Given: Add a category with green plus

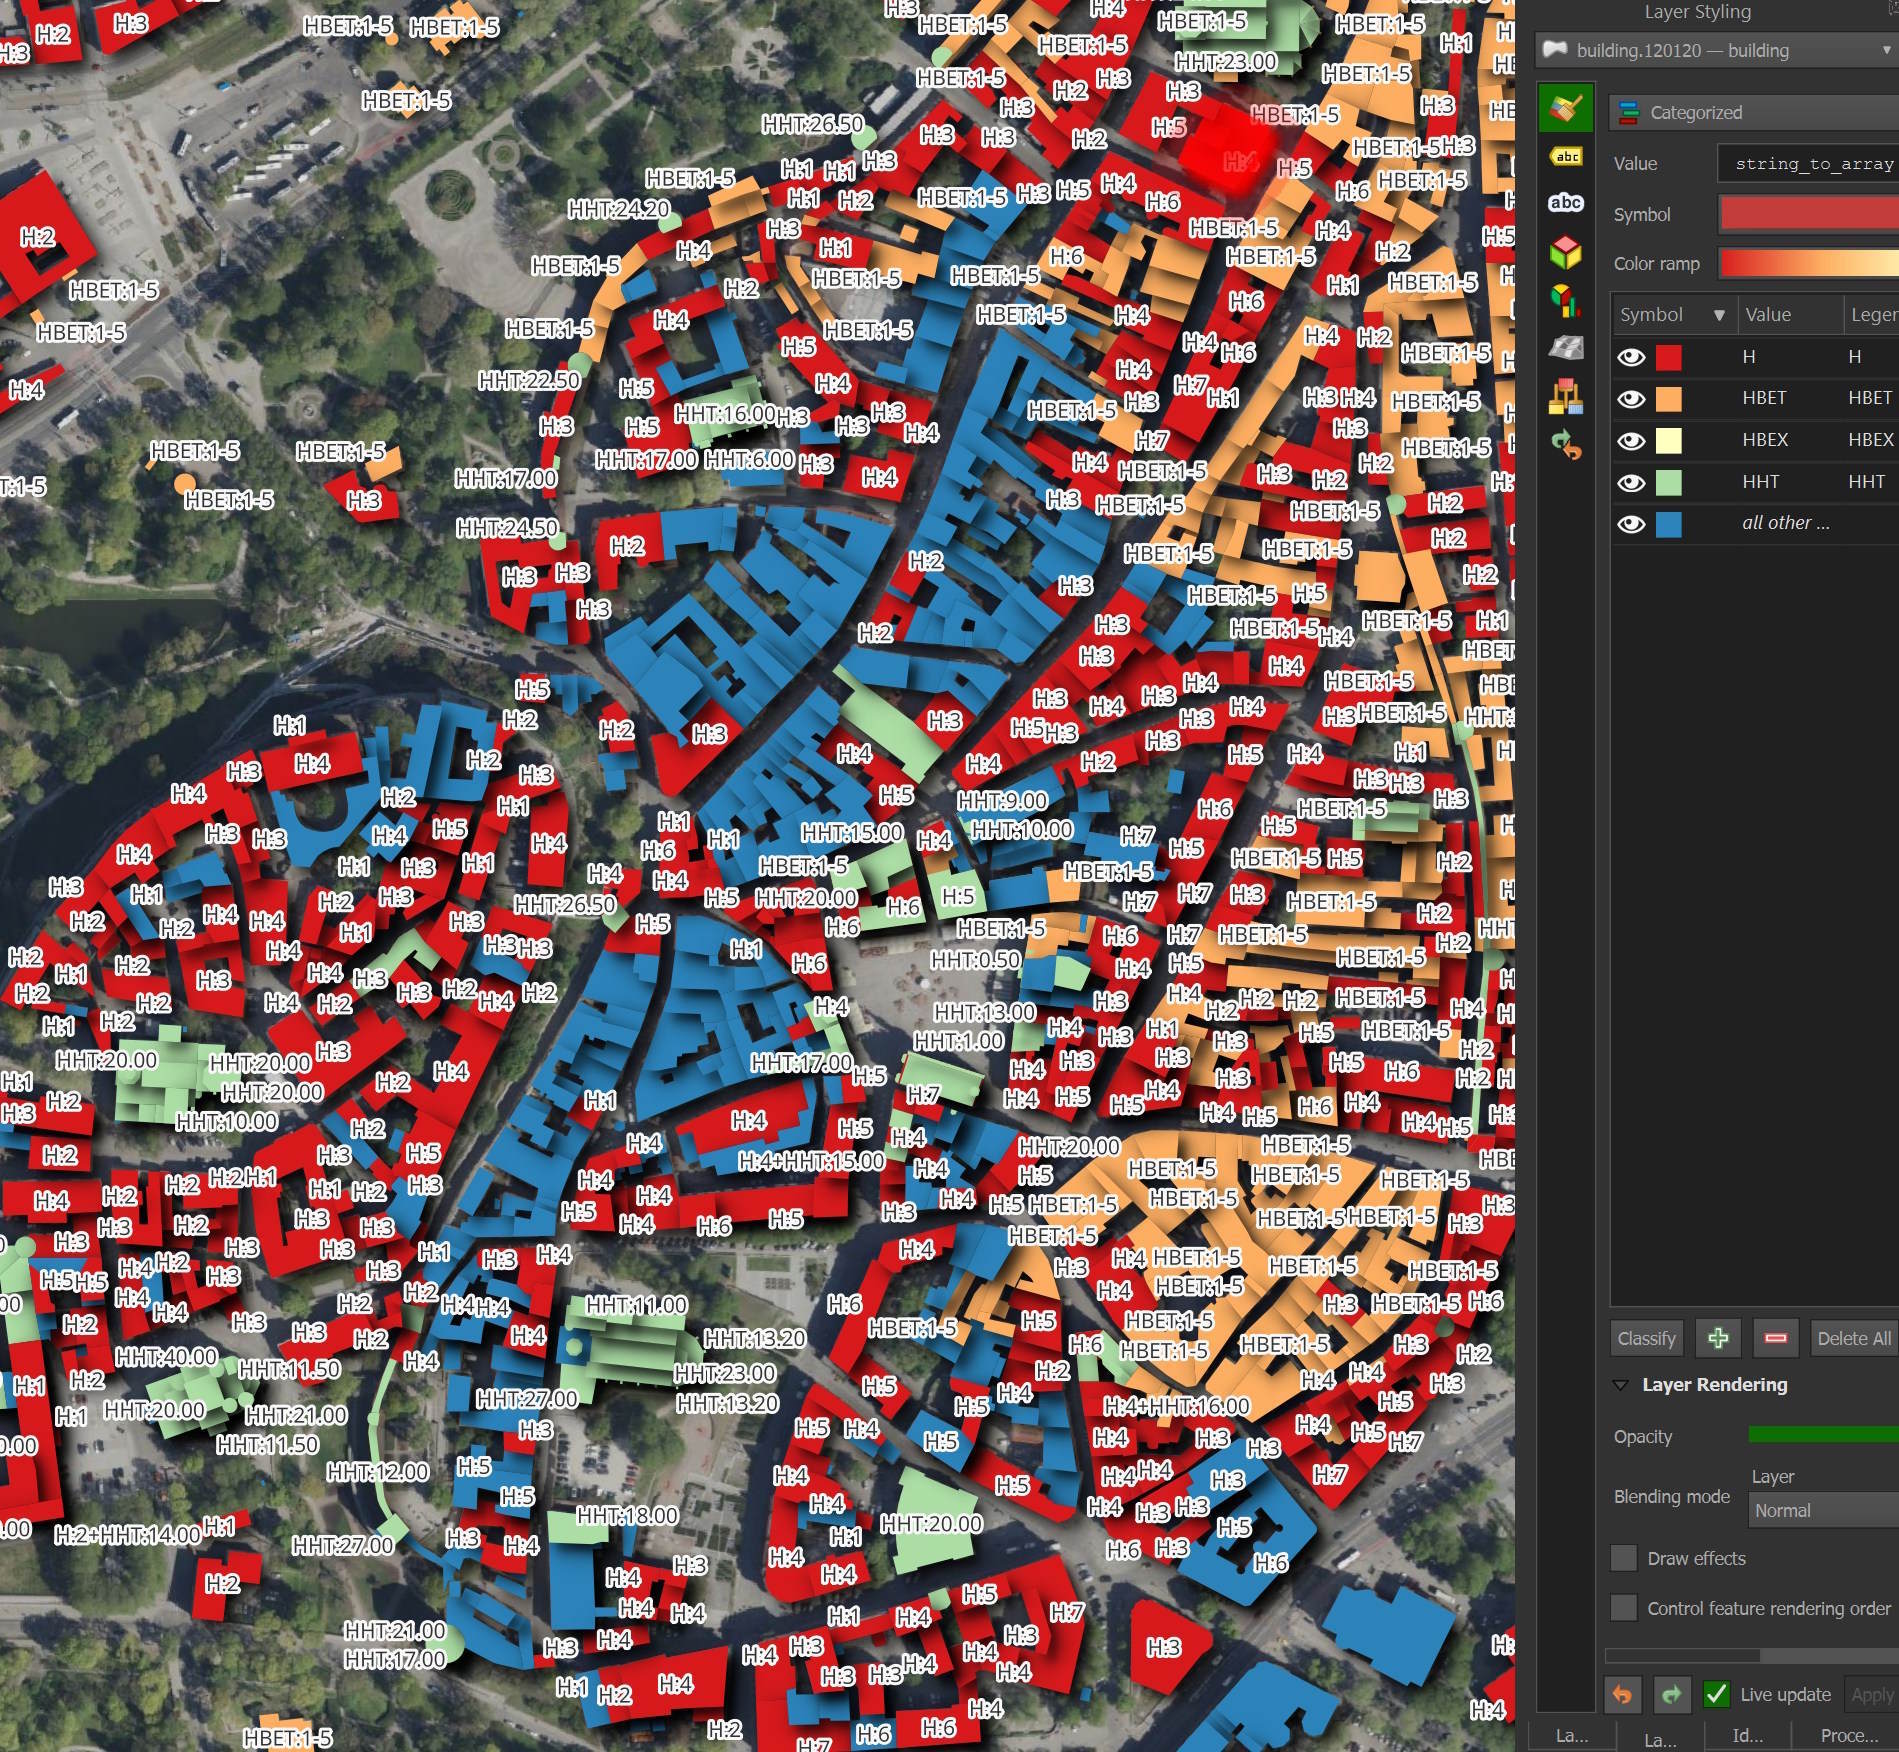Looking at the screenshot, I should [x=1717, y=1338].
